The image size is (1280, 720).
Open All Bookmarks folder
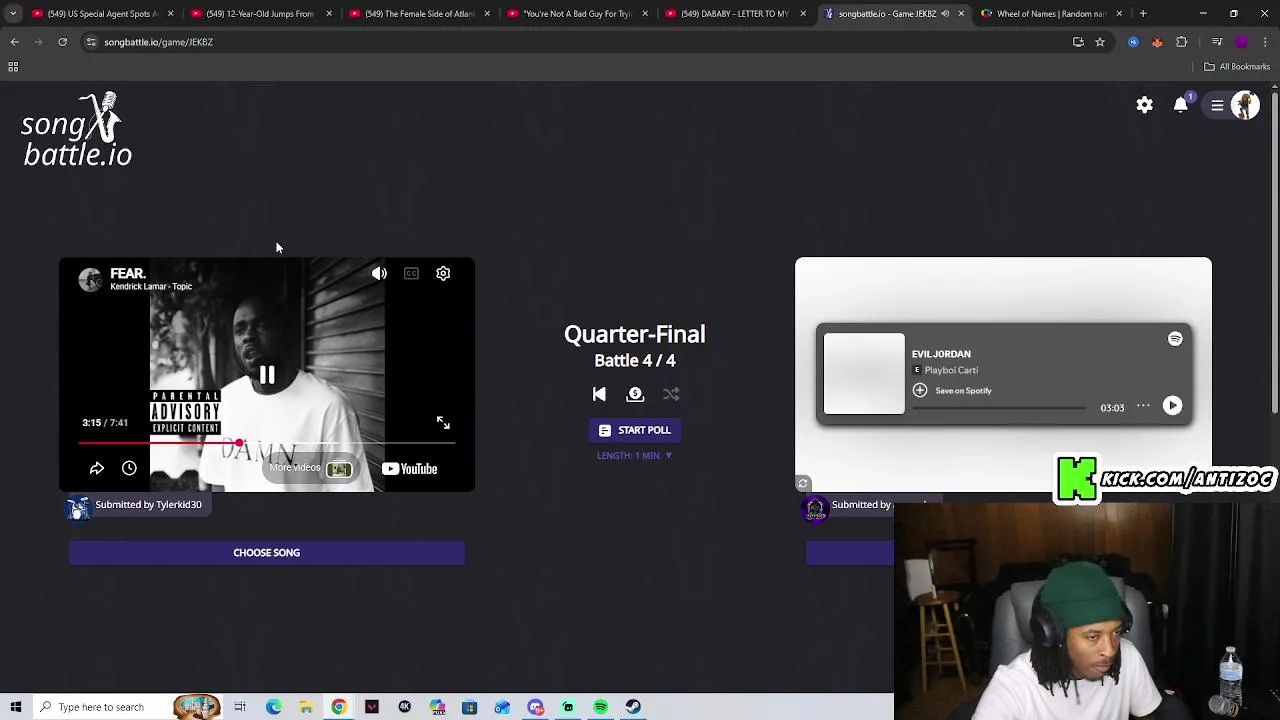point(1237,67)
